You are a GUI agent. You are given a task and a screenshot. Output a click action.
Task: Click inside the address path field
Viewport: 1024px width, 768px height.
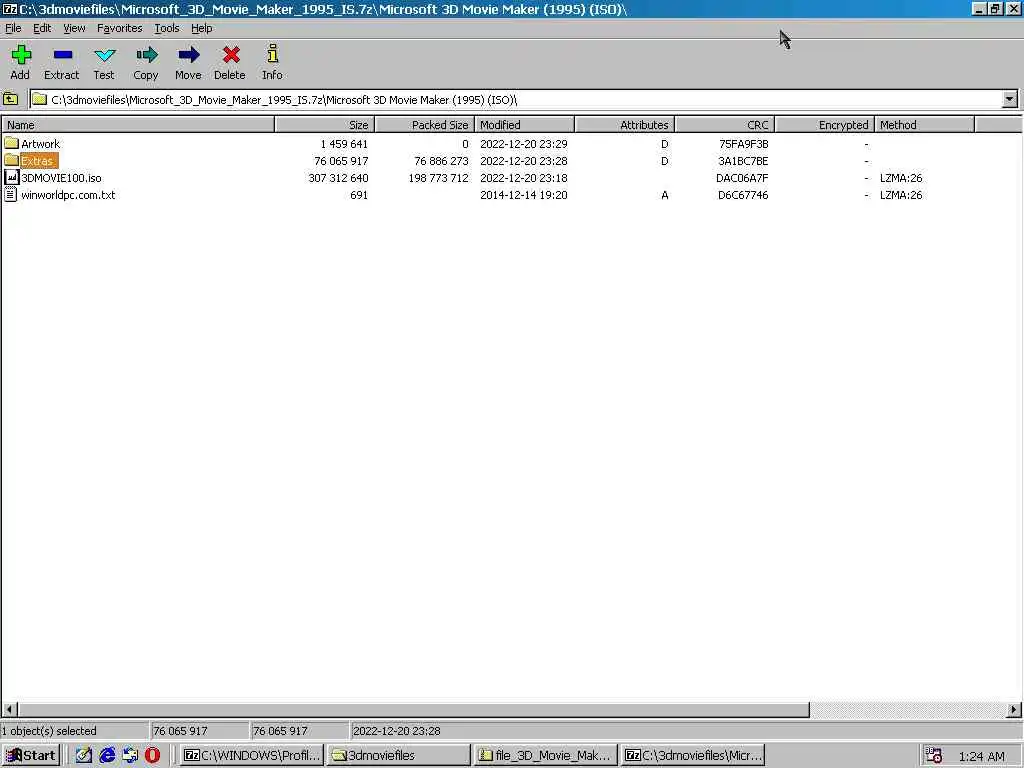pos(516,99)
